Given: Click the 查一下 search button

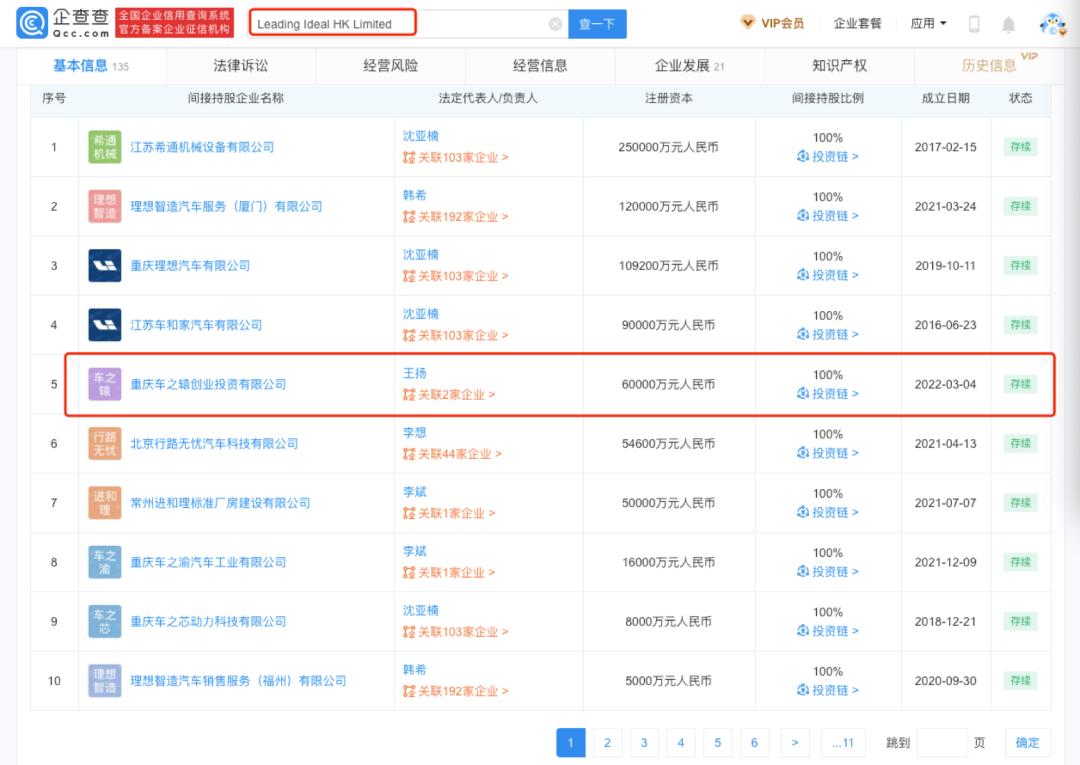Looking at the screenshot, I should [x=597, y=24].
